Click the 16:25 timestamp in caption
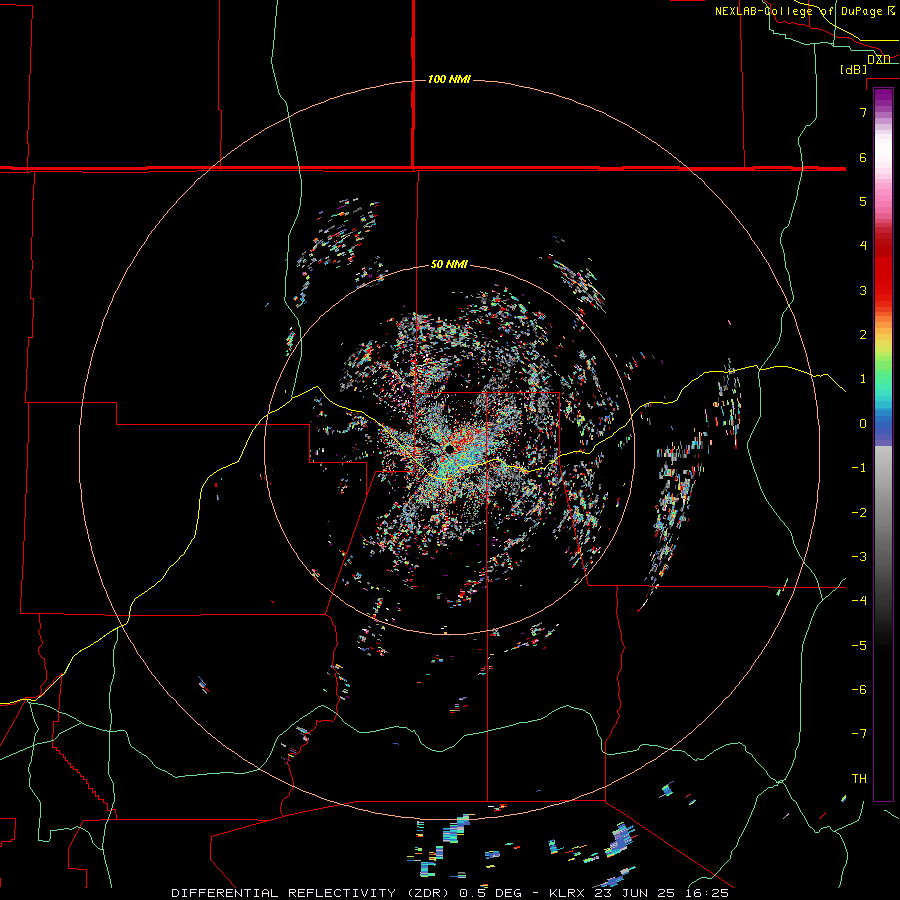This screenshot has width=900, height=900. tap(709, 893)
